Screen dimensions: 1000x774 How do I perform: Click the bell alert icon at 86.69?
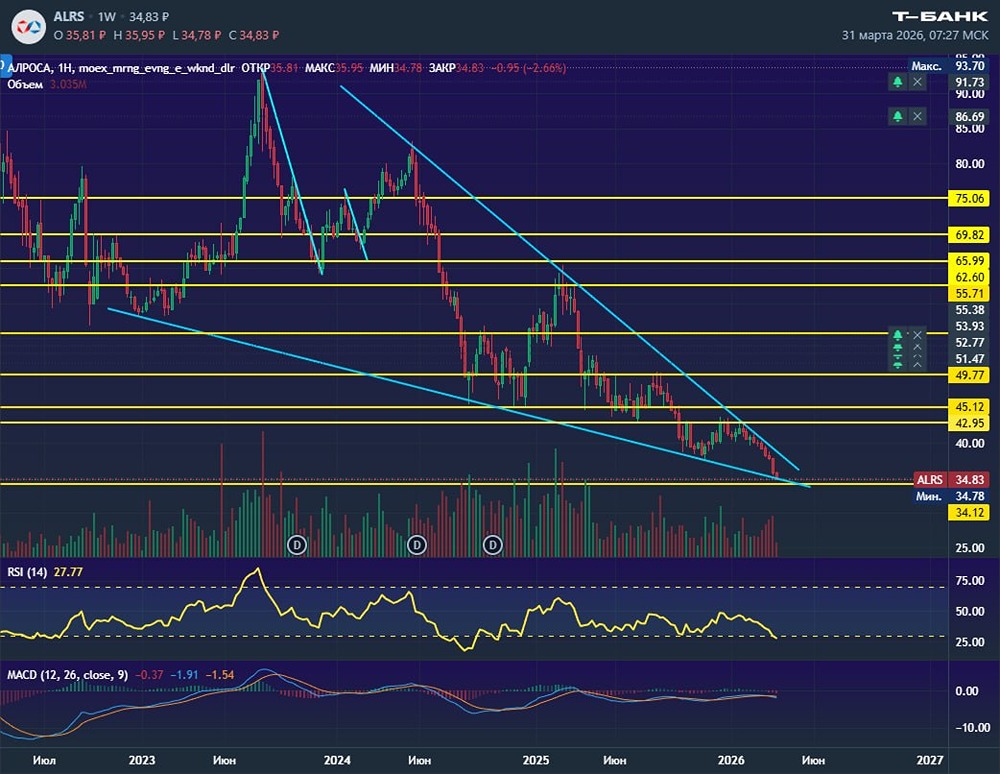(898, 117)
